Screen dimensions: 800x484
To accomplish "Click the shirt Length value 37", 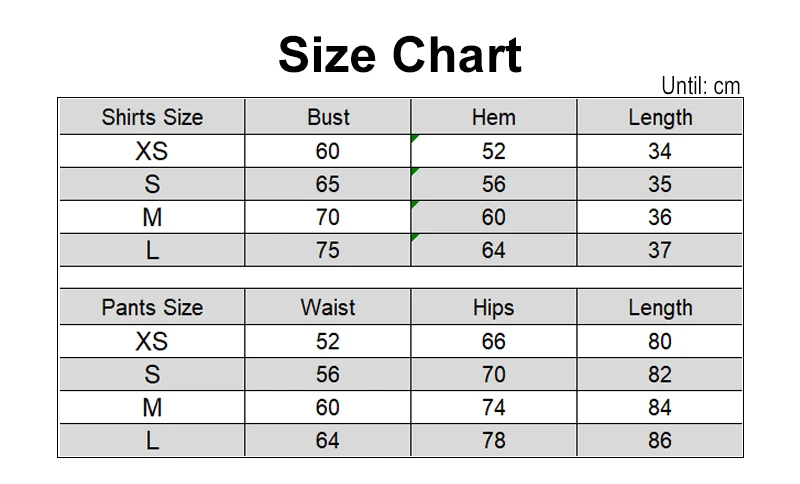I will coord(660,250).
